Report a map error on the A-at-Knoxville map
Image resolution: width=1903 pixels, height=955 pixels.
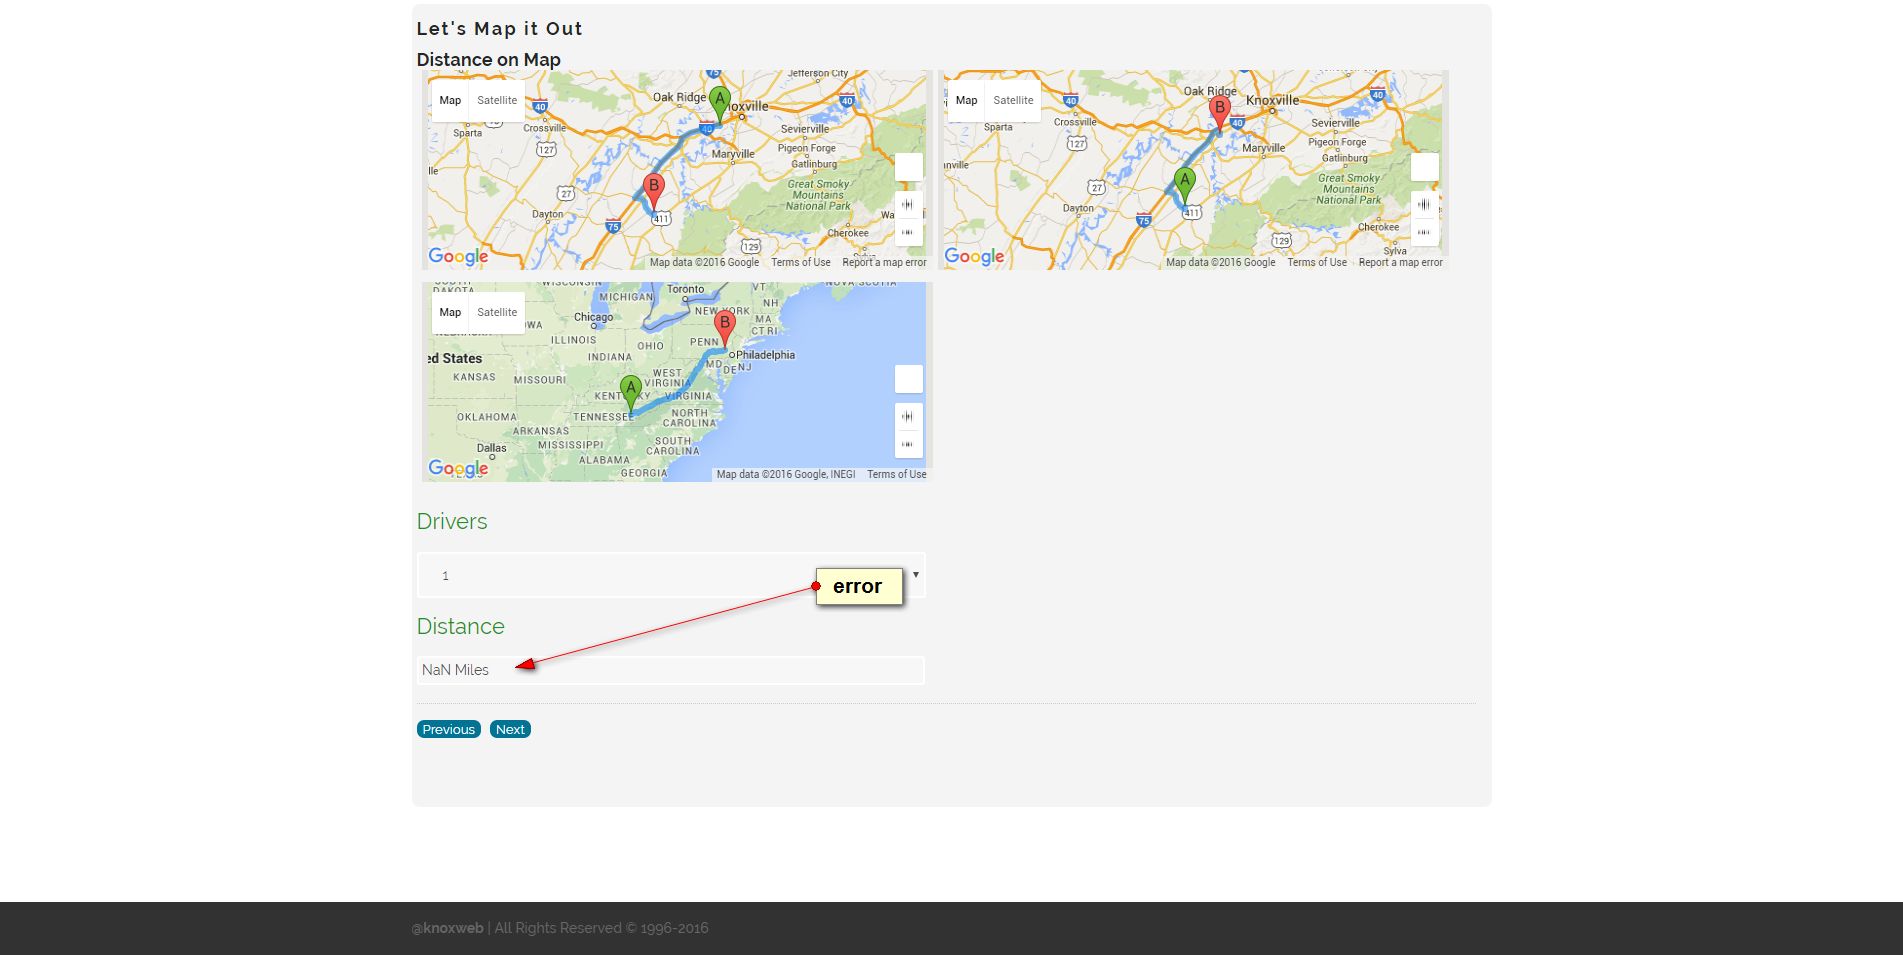[884, 262]
